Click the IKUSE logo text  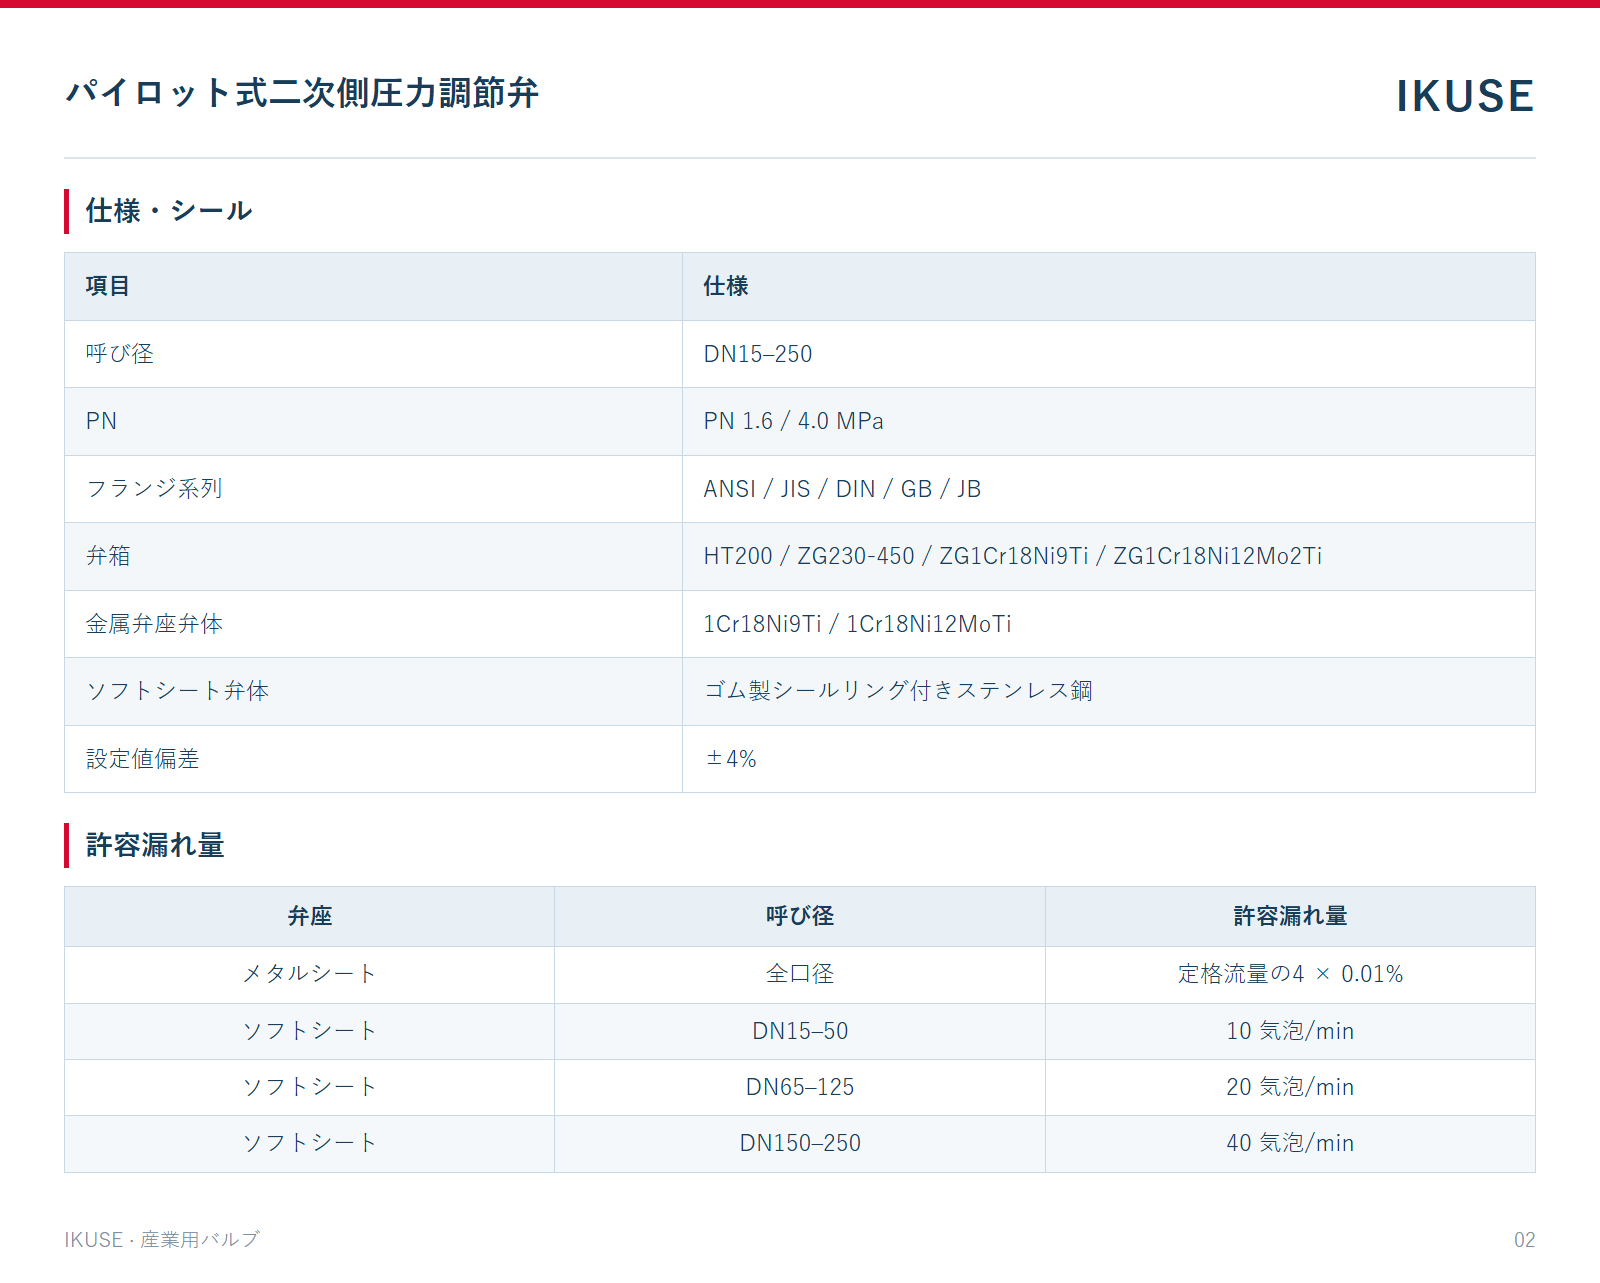click(x=1465, y=96)
